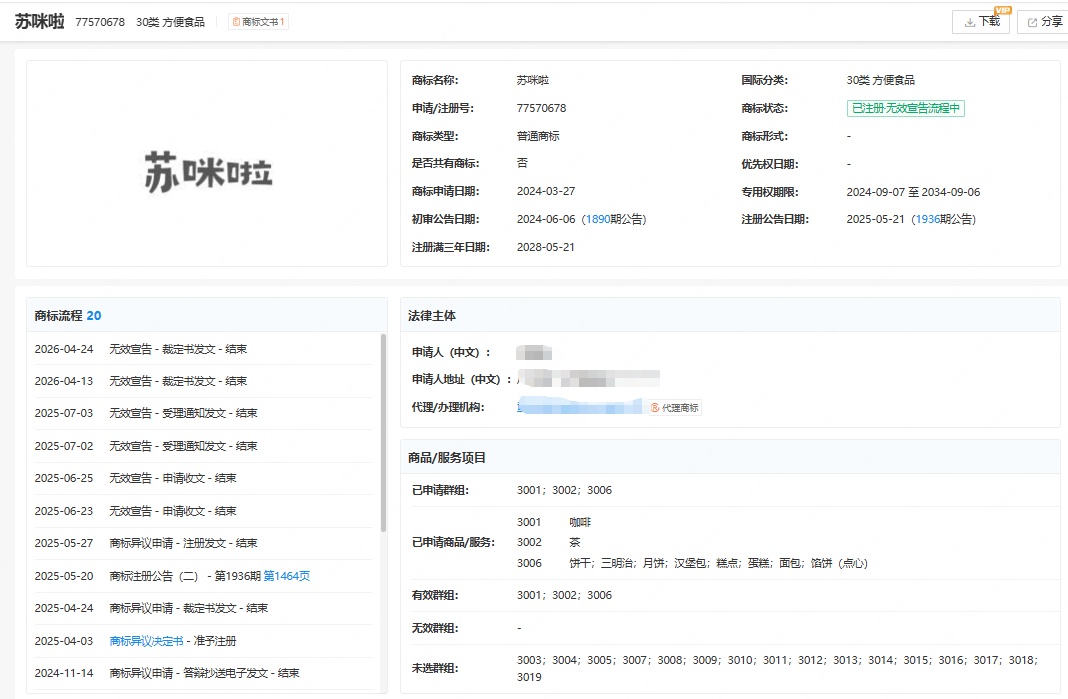Select the 2025-06-25 申请收文 row

[x=203, y=478]
